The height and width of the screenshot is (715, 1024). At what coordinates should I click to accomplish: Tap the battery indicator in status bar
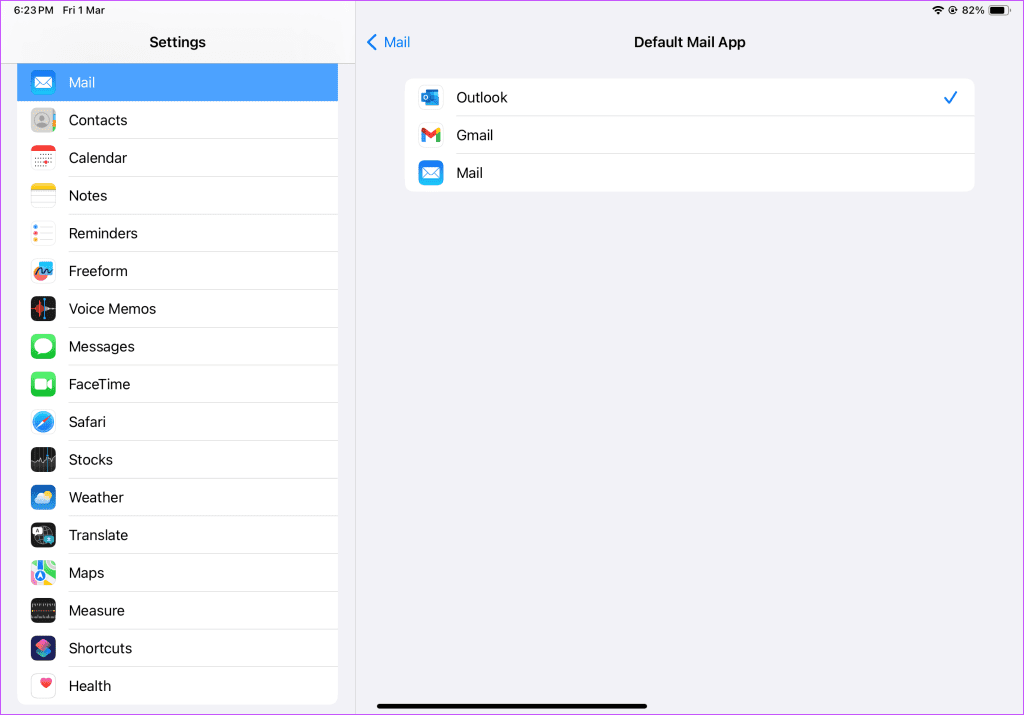coord(1000,10)
